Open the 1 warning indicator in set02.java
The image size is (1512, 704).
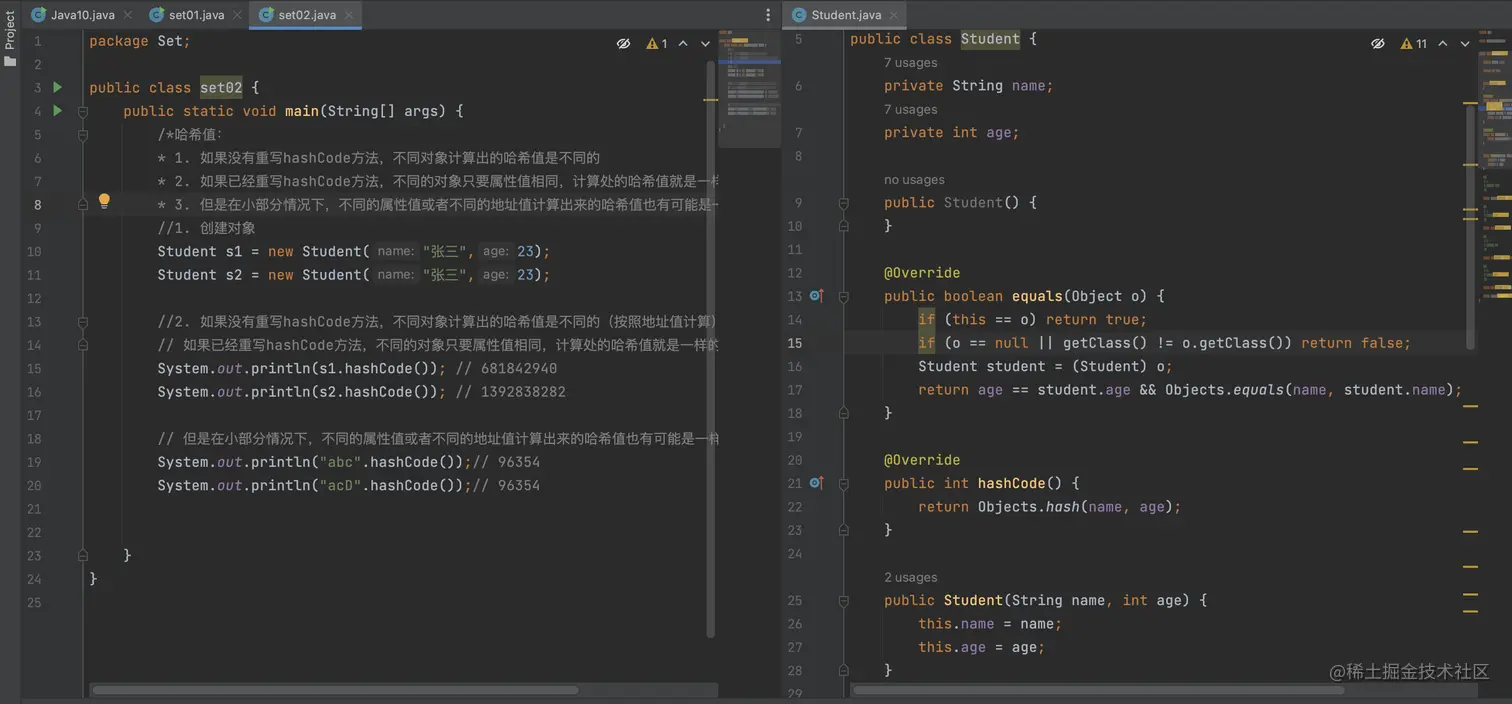[656, 44]
